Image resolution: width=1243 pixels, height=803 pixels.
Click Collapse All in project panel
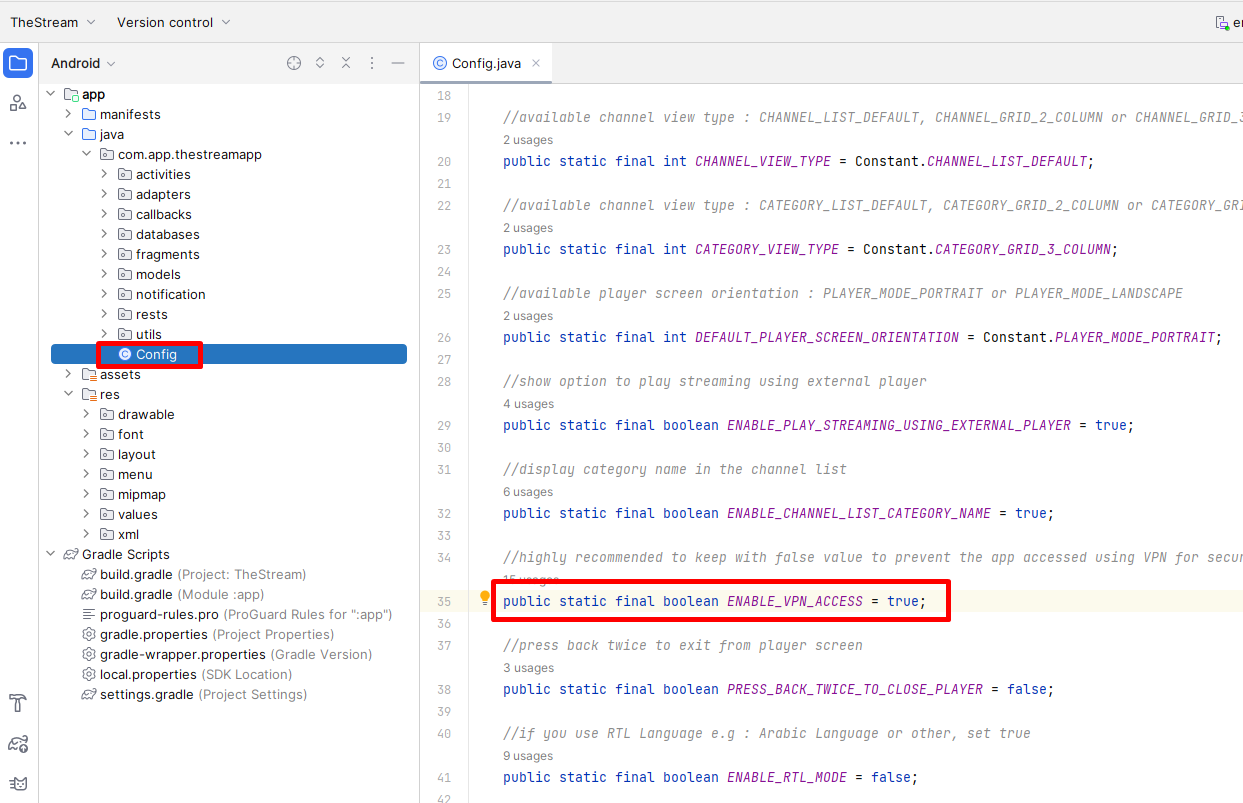346,63
